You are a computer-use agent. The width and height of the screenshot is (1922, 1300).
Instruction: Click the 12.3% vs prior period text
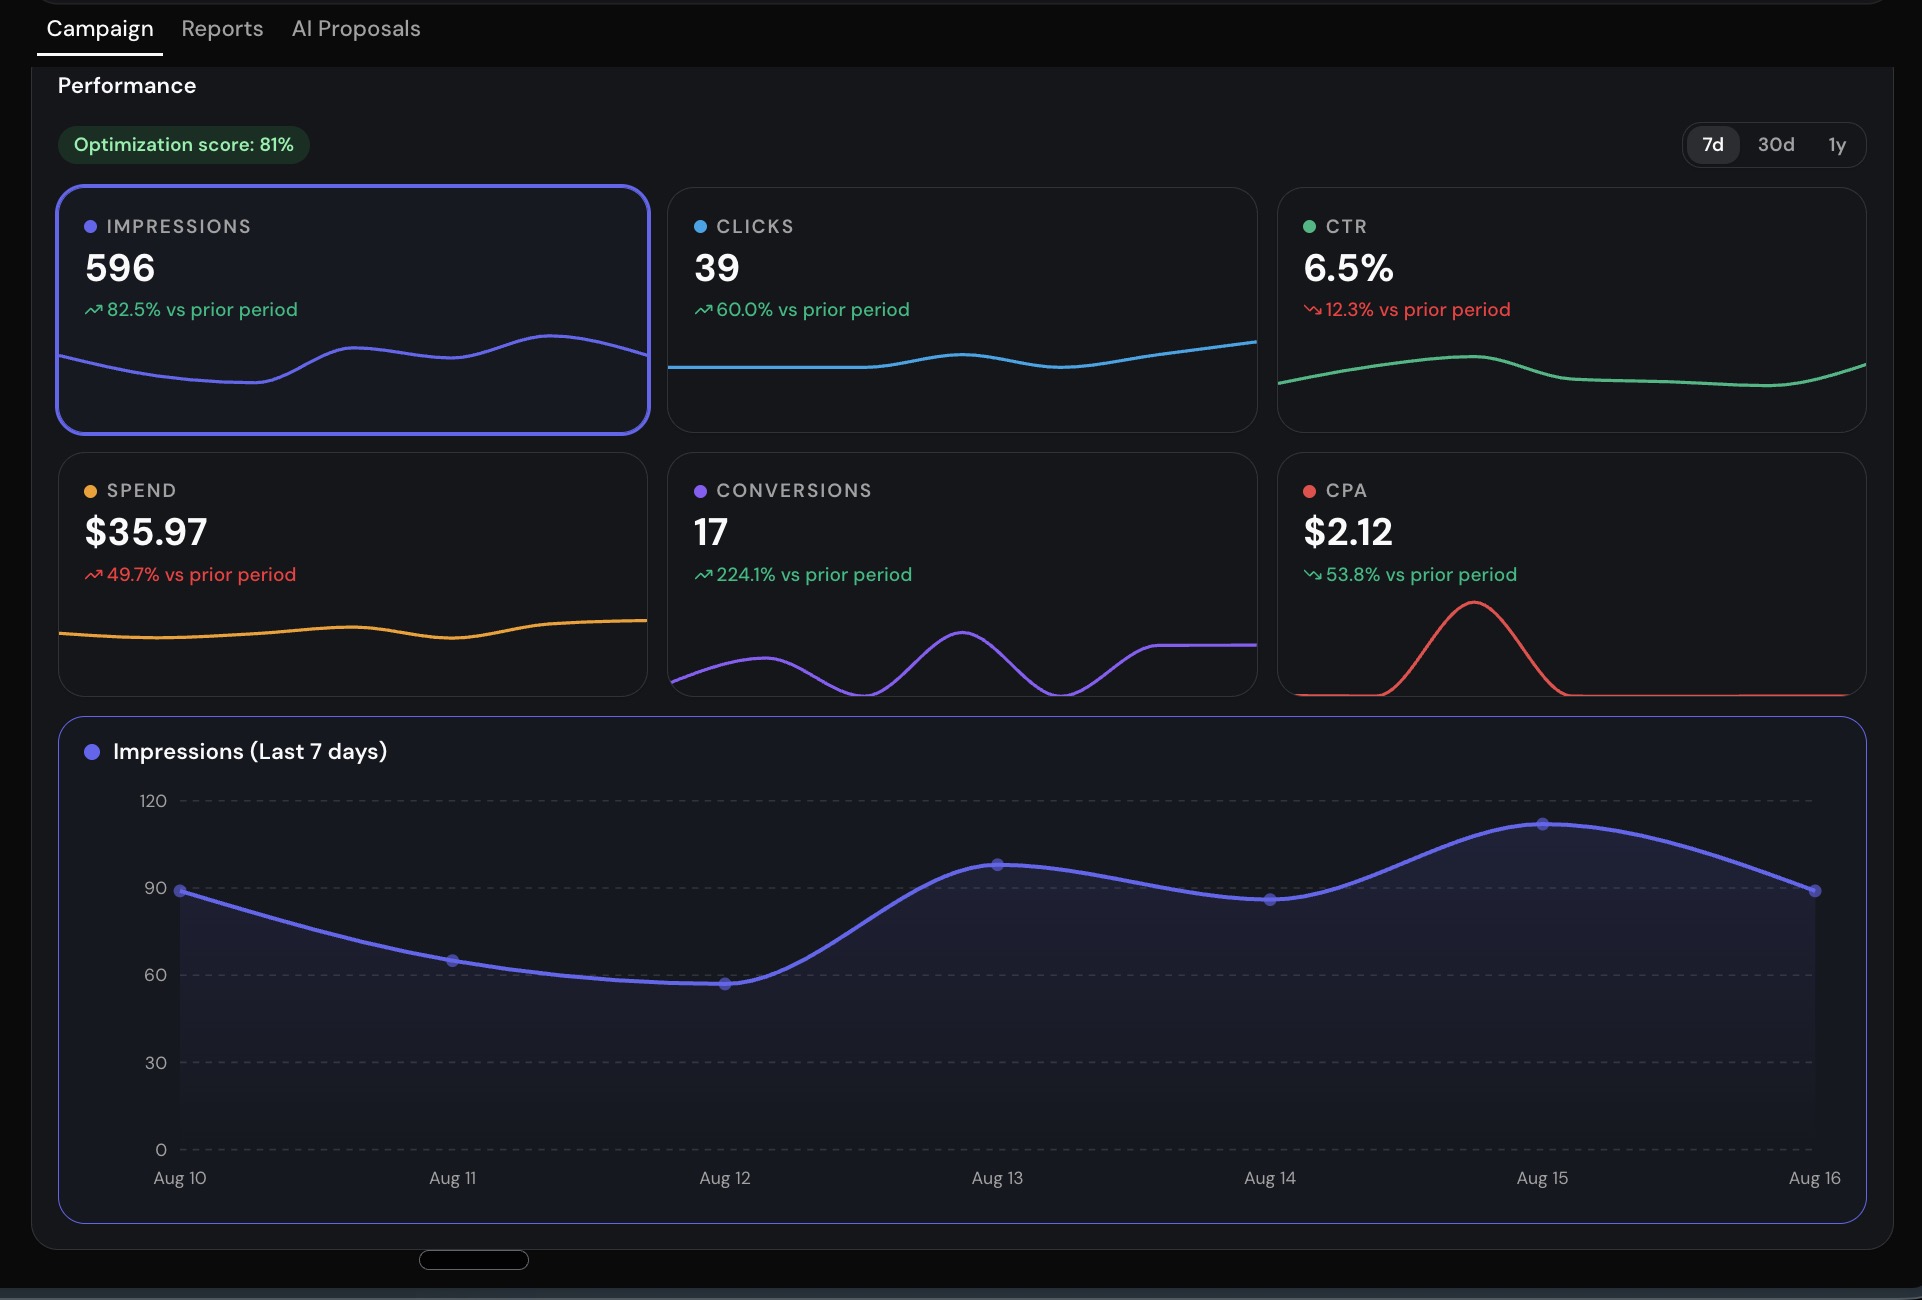1418,310
